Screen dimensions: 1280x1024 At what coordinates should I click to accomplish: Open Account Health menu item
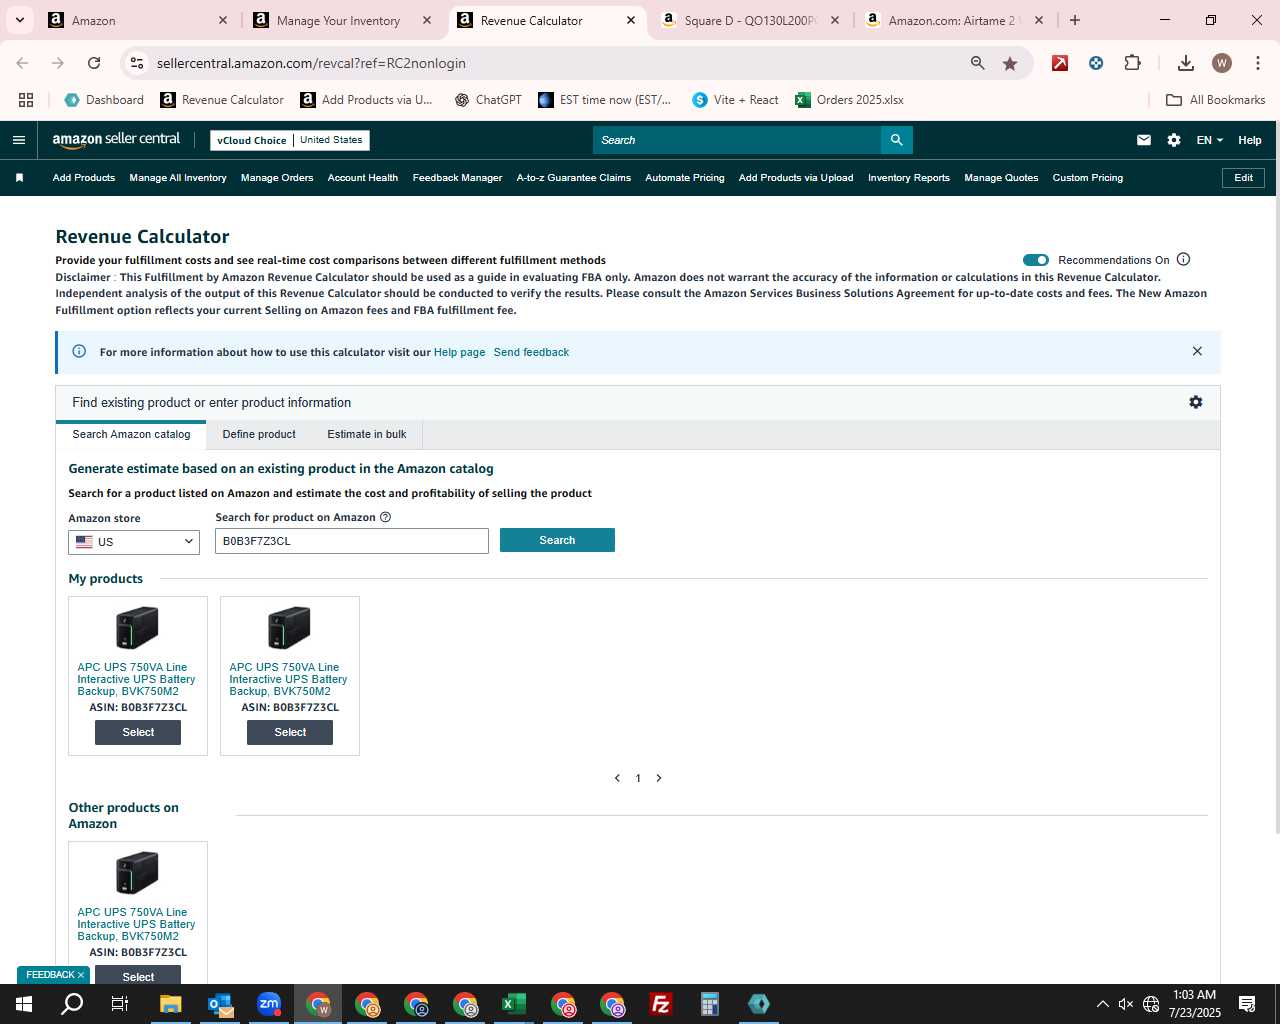pos(363,178)
